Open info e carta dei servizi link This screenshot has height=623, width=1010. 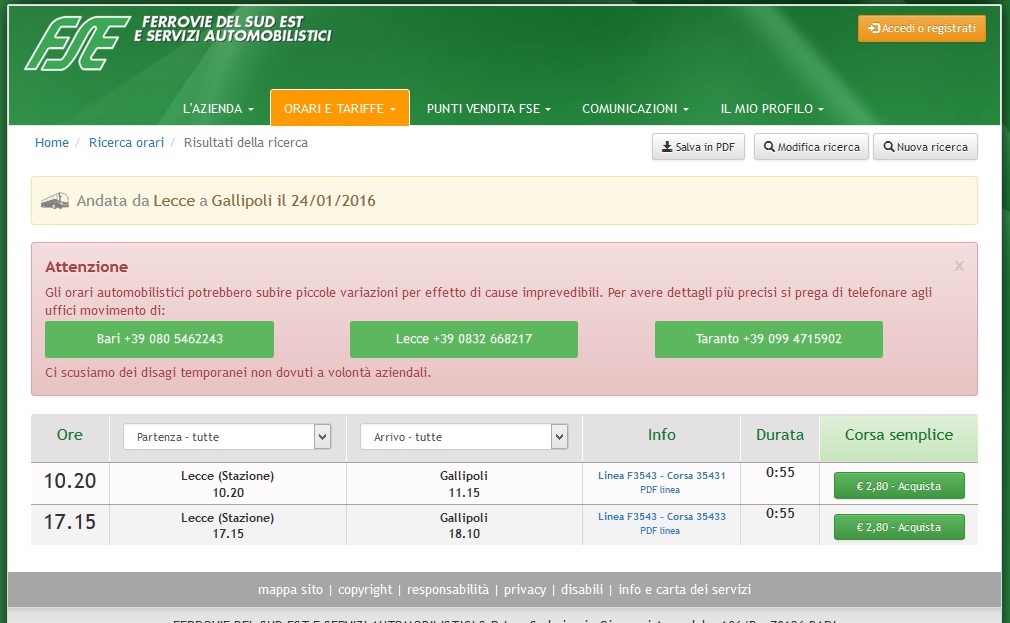(684, 589)
